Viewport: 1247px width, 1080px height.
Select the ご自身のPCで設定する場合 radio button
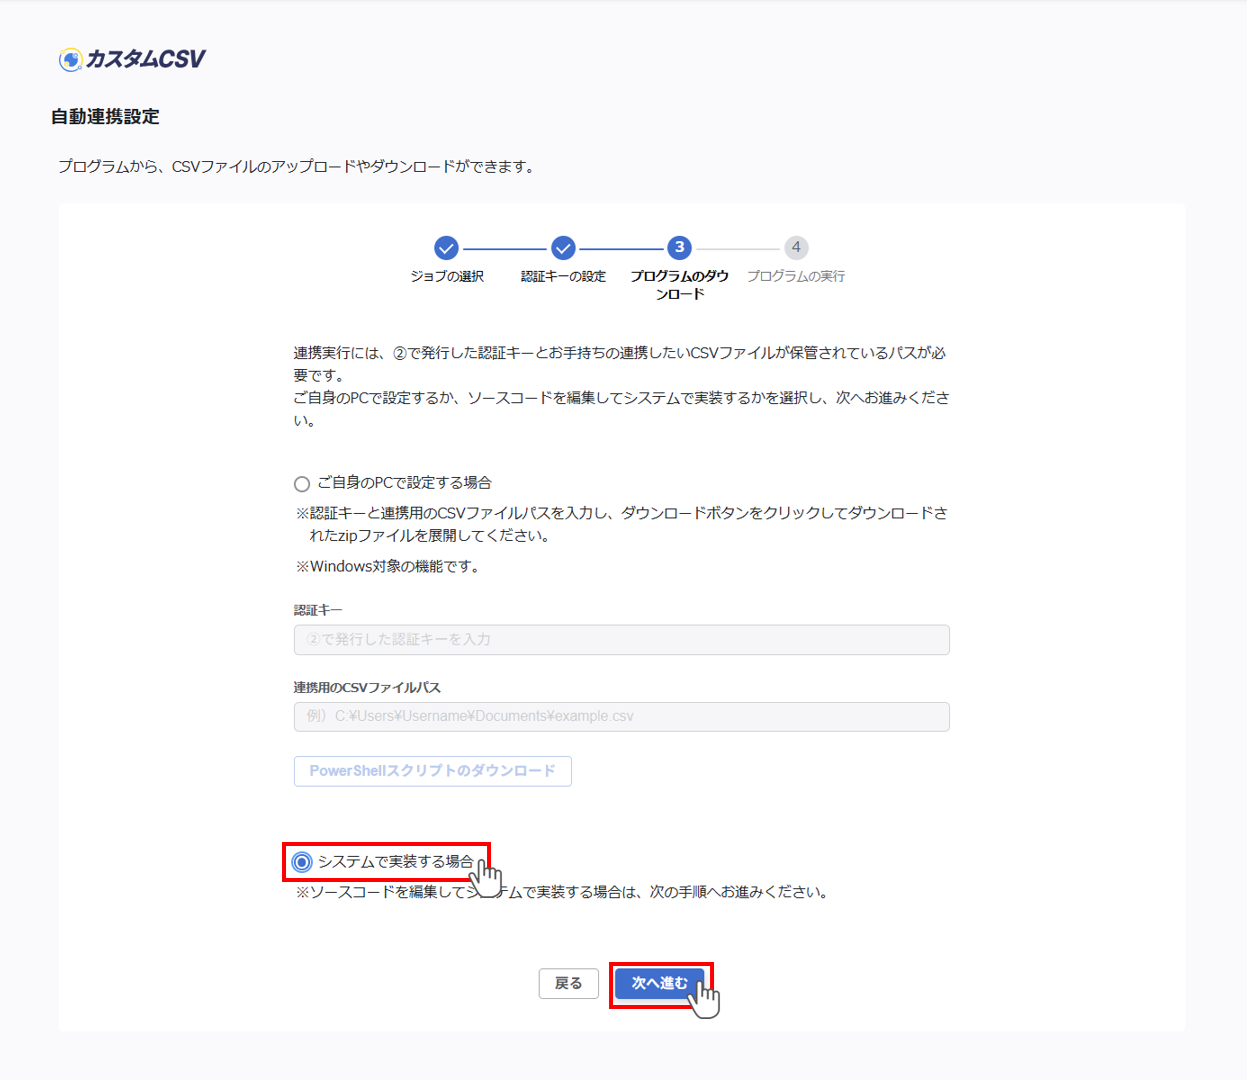click(x=302, y=484)
